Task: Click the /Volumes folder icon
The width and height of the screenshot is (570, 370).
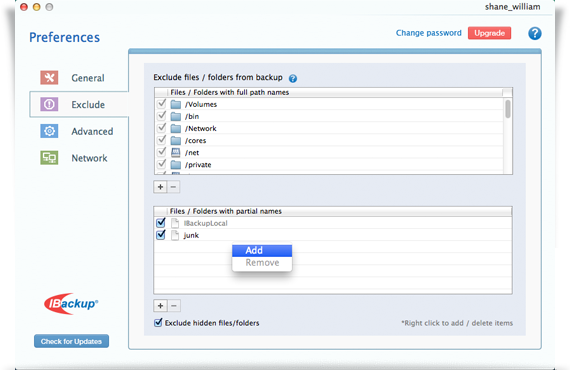Action: (176, 105)
